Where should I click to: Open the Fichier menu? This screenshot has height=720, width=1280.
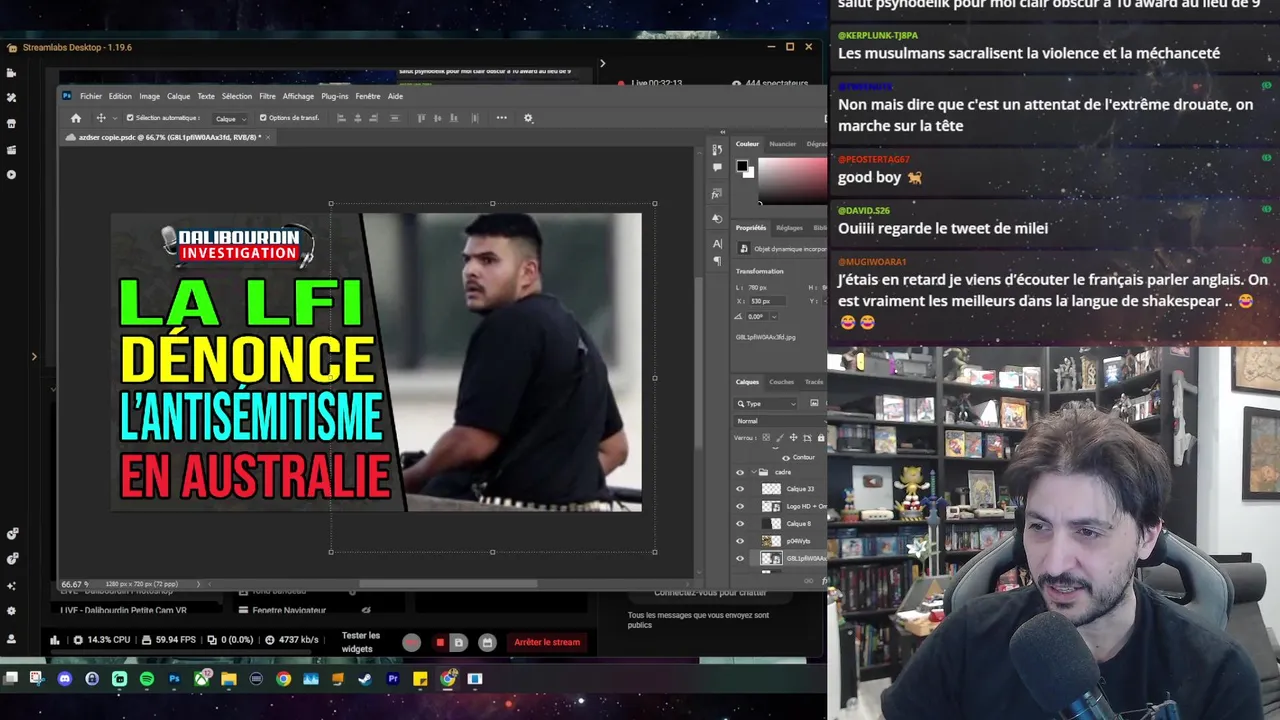point(91,96)
